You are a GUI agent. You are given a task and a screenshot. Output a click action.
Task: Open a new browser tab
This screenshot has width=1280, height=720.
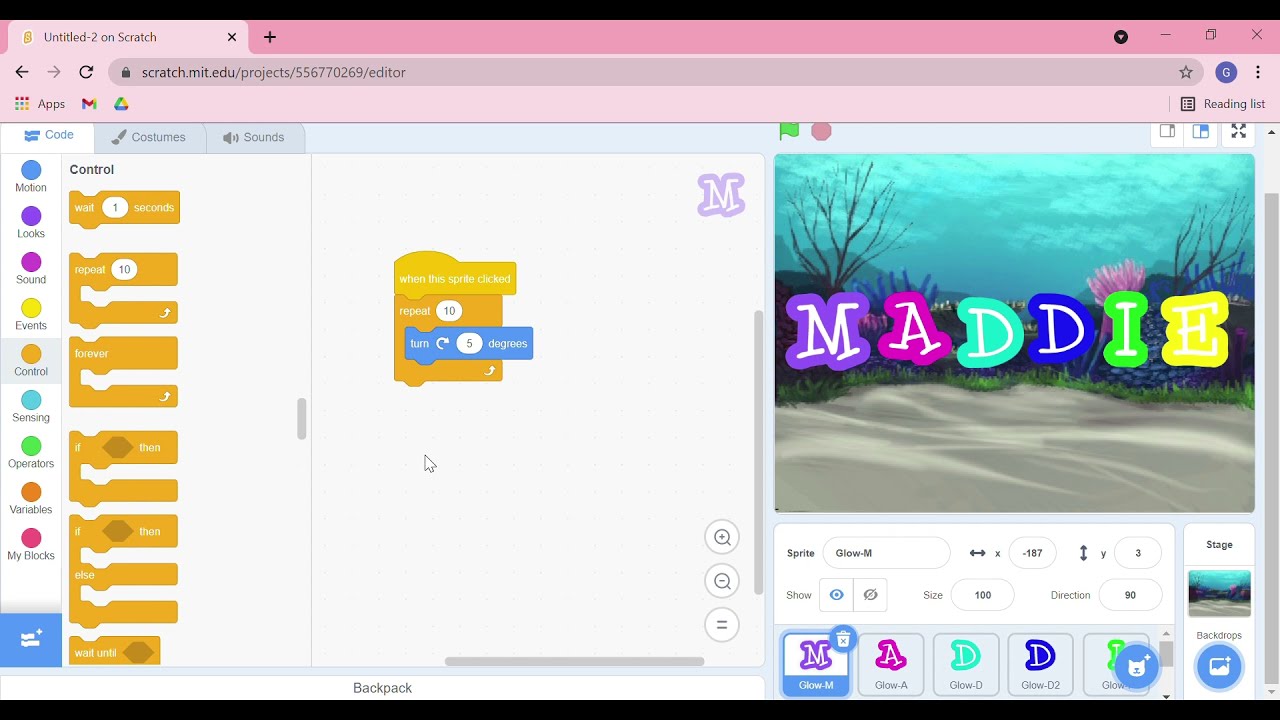point(270,37)
